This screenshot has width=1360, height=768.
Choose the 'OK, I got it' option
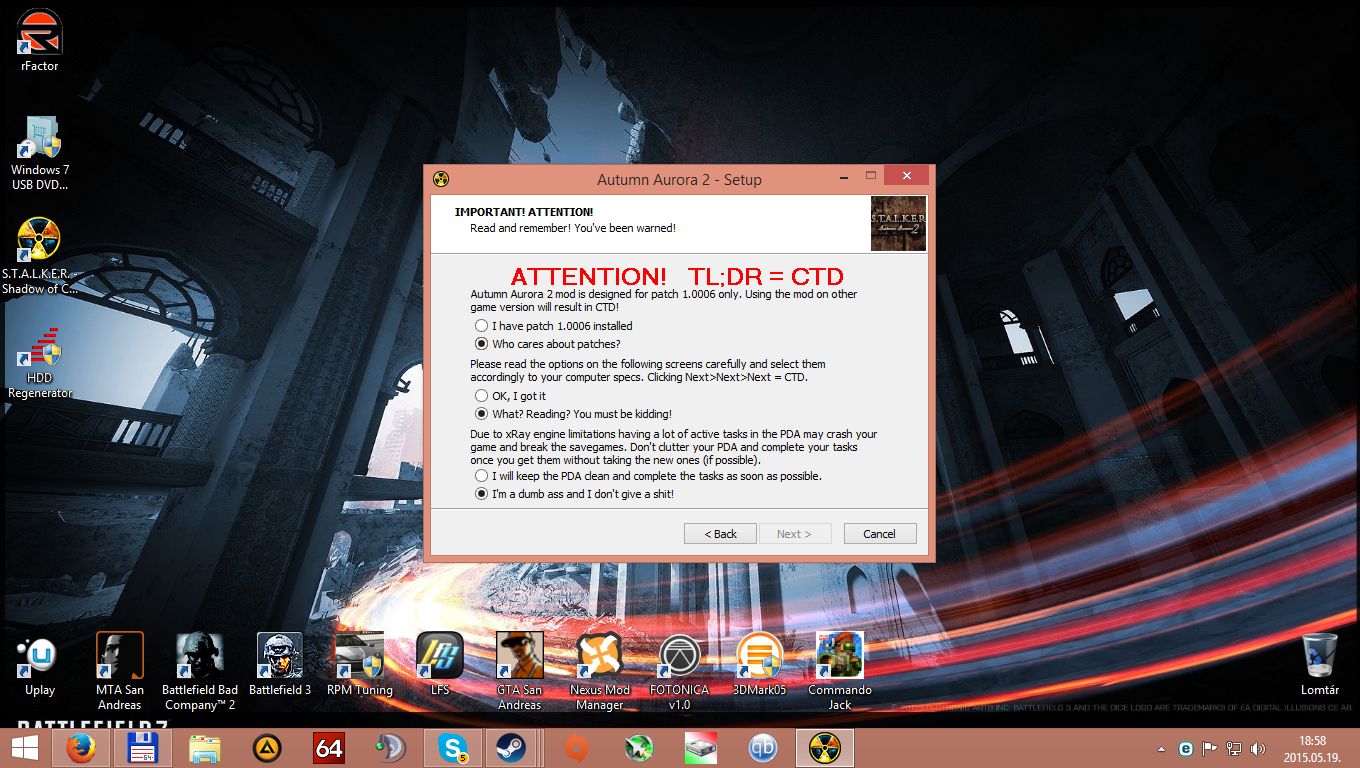(x=482, y=396)
